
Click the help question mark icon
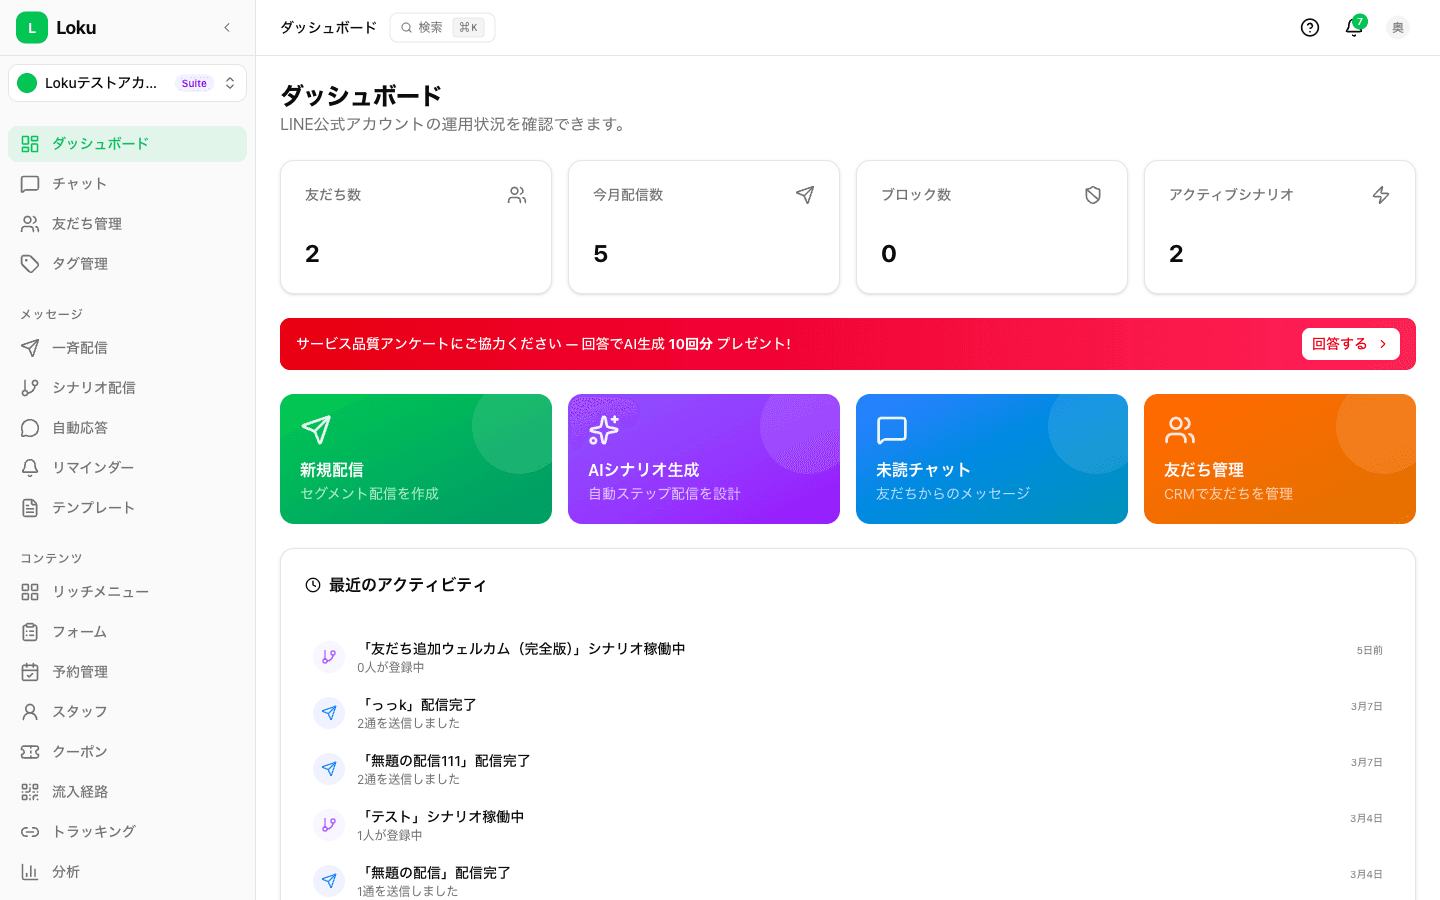click(1310, 27)
